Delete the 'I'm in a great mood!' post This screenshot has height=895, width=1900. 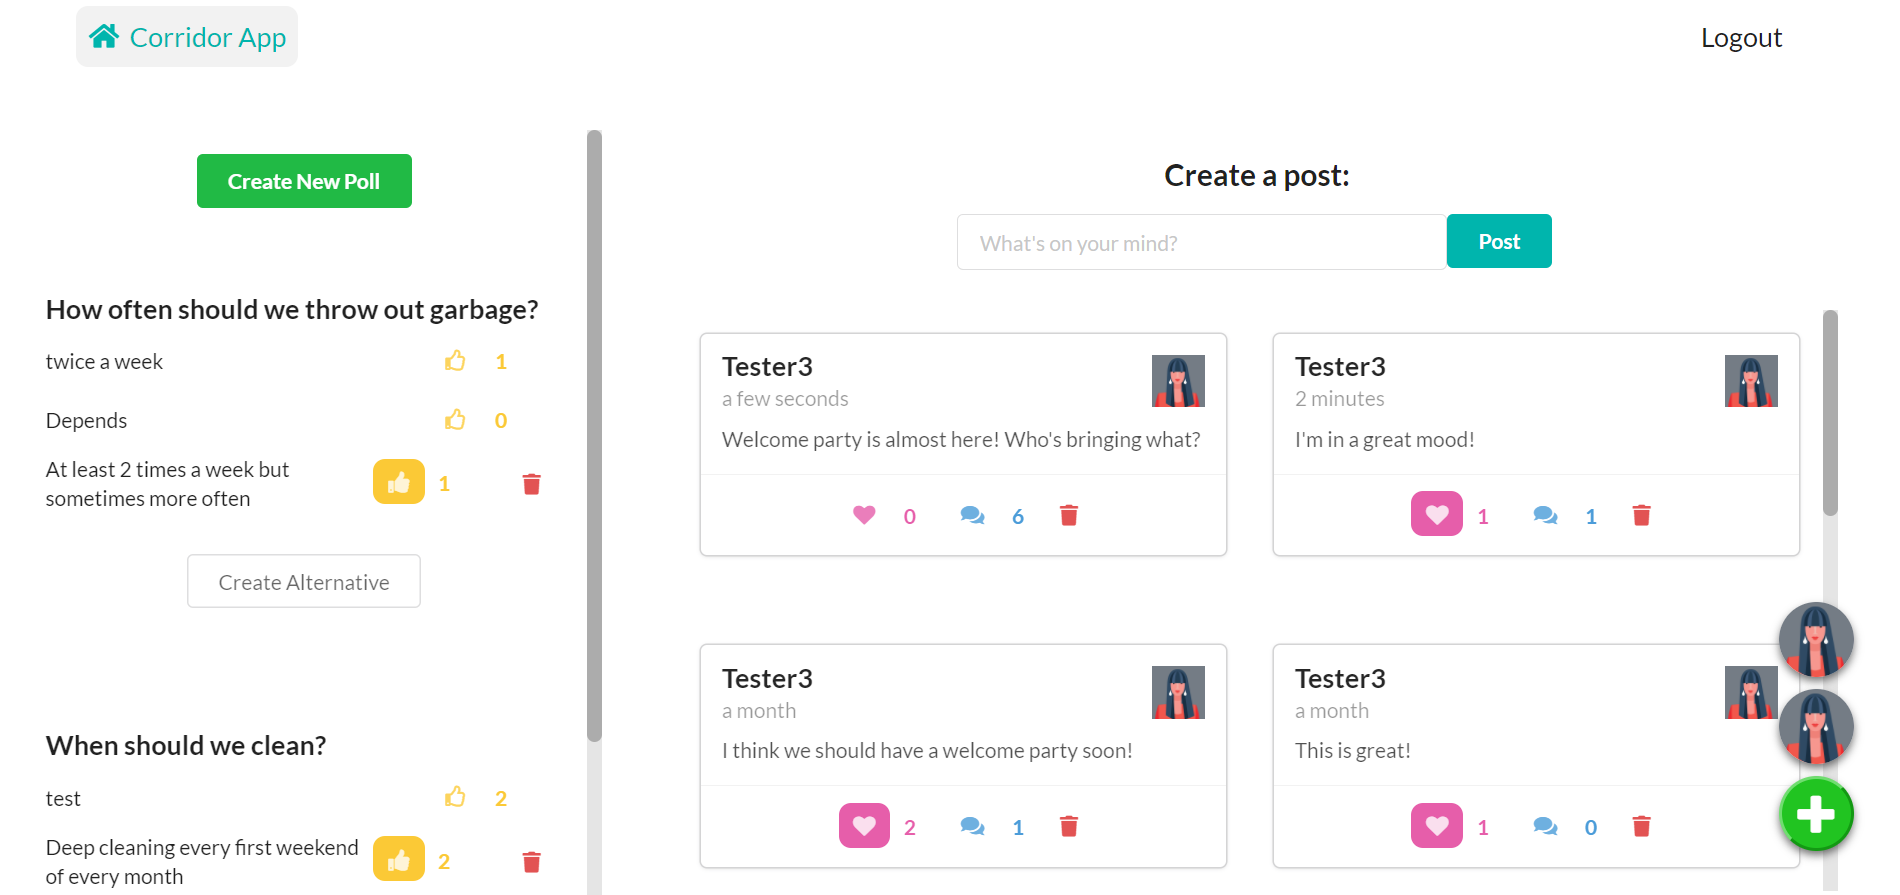pyautogui.click(x=1641, y=515)
